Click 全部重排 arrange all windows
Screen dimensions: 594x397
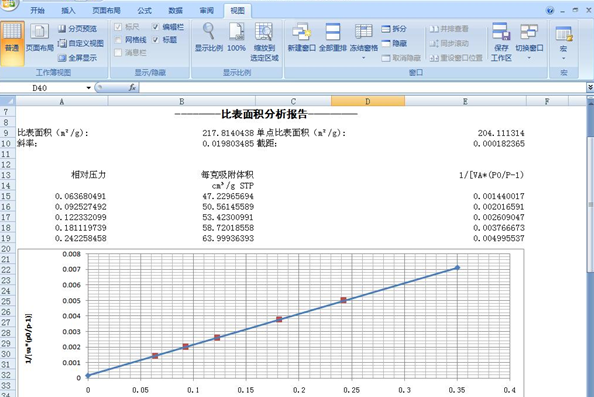click(333, 37)
